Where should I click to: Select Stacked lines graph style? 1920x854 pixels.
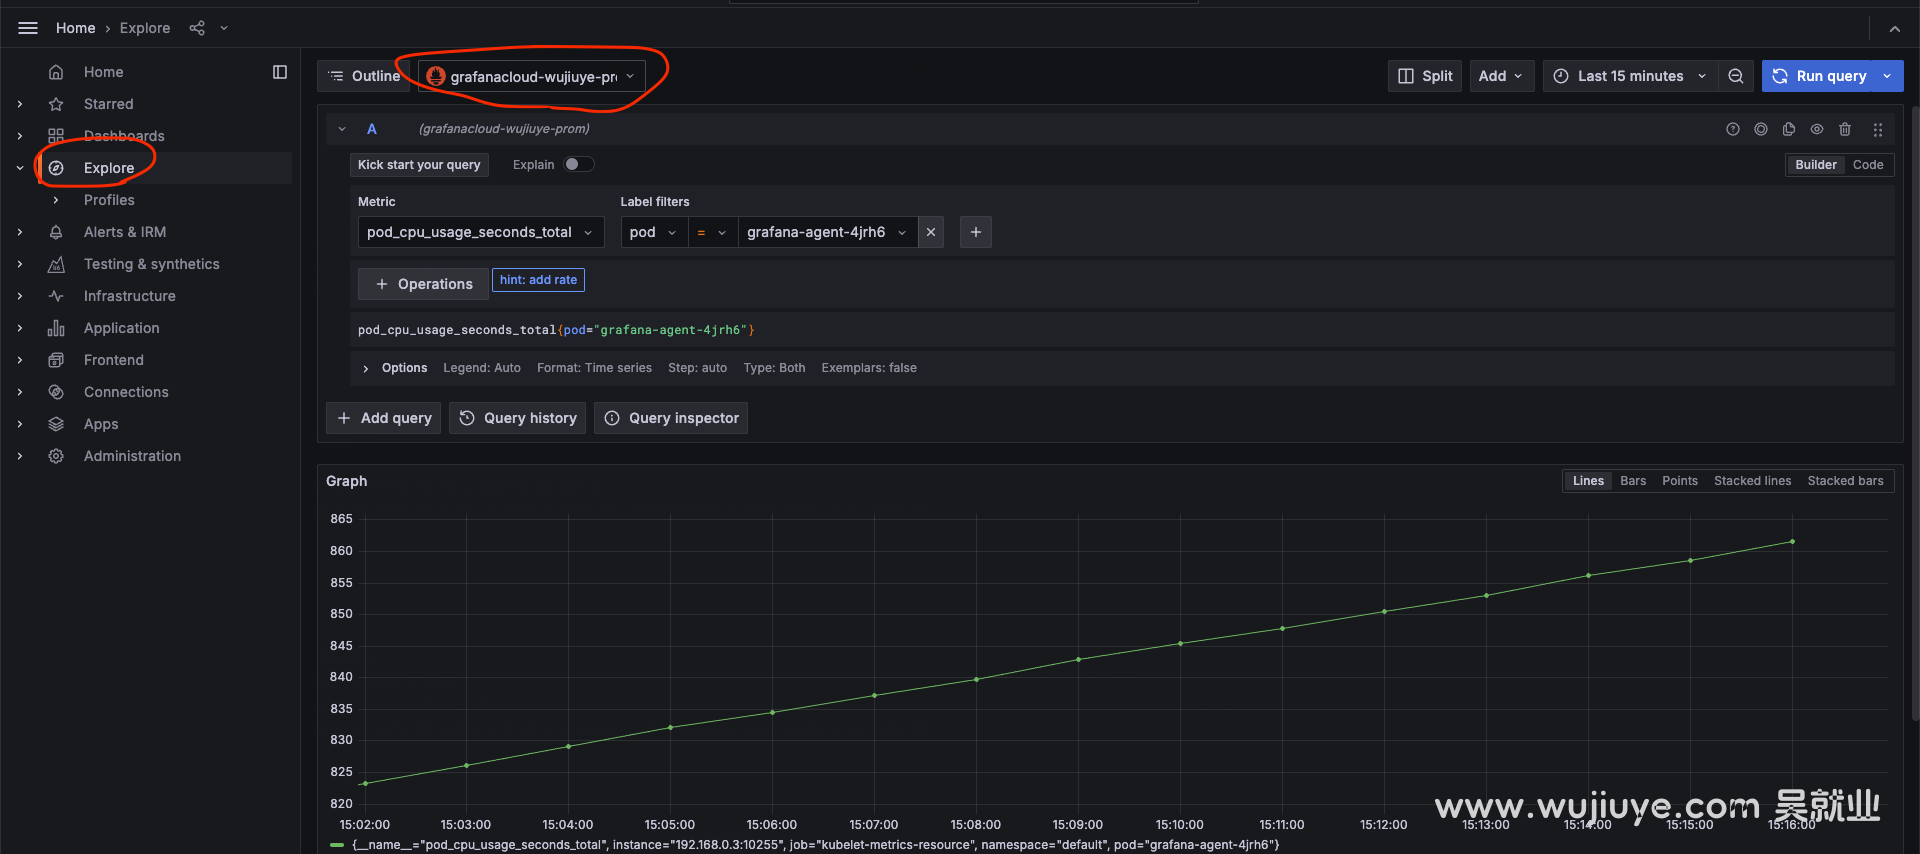tap(1752, 481)
